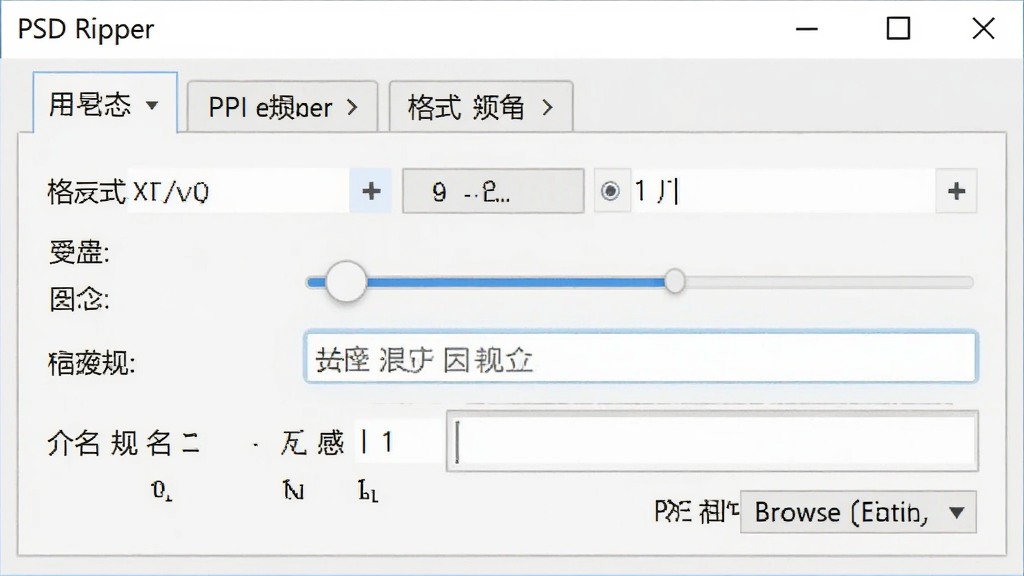1024x576 pixels.
Task: Click the highlighted text field with Chinese text
Action: click(641, 357)
